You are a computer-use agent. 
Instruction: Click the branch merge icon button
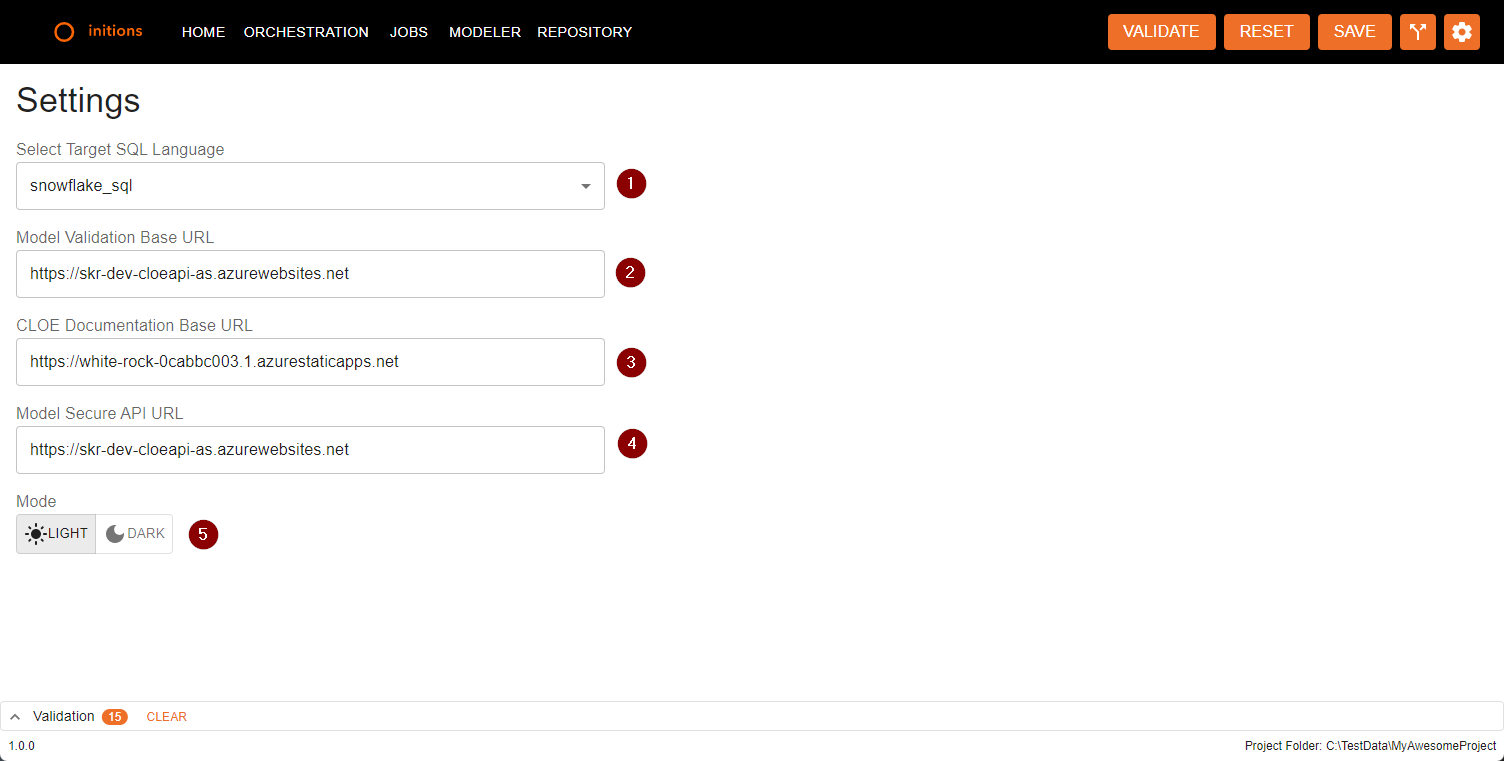[x=1417, y=32]
